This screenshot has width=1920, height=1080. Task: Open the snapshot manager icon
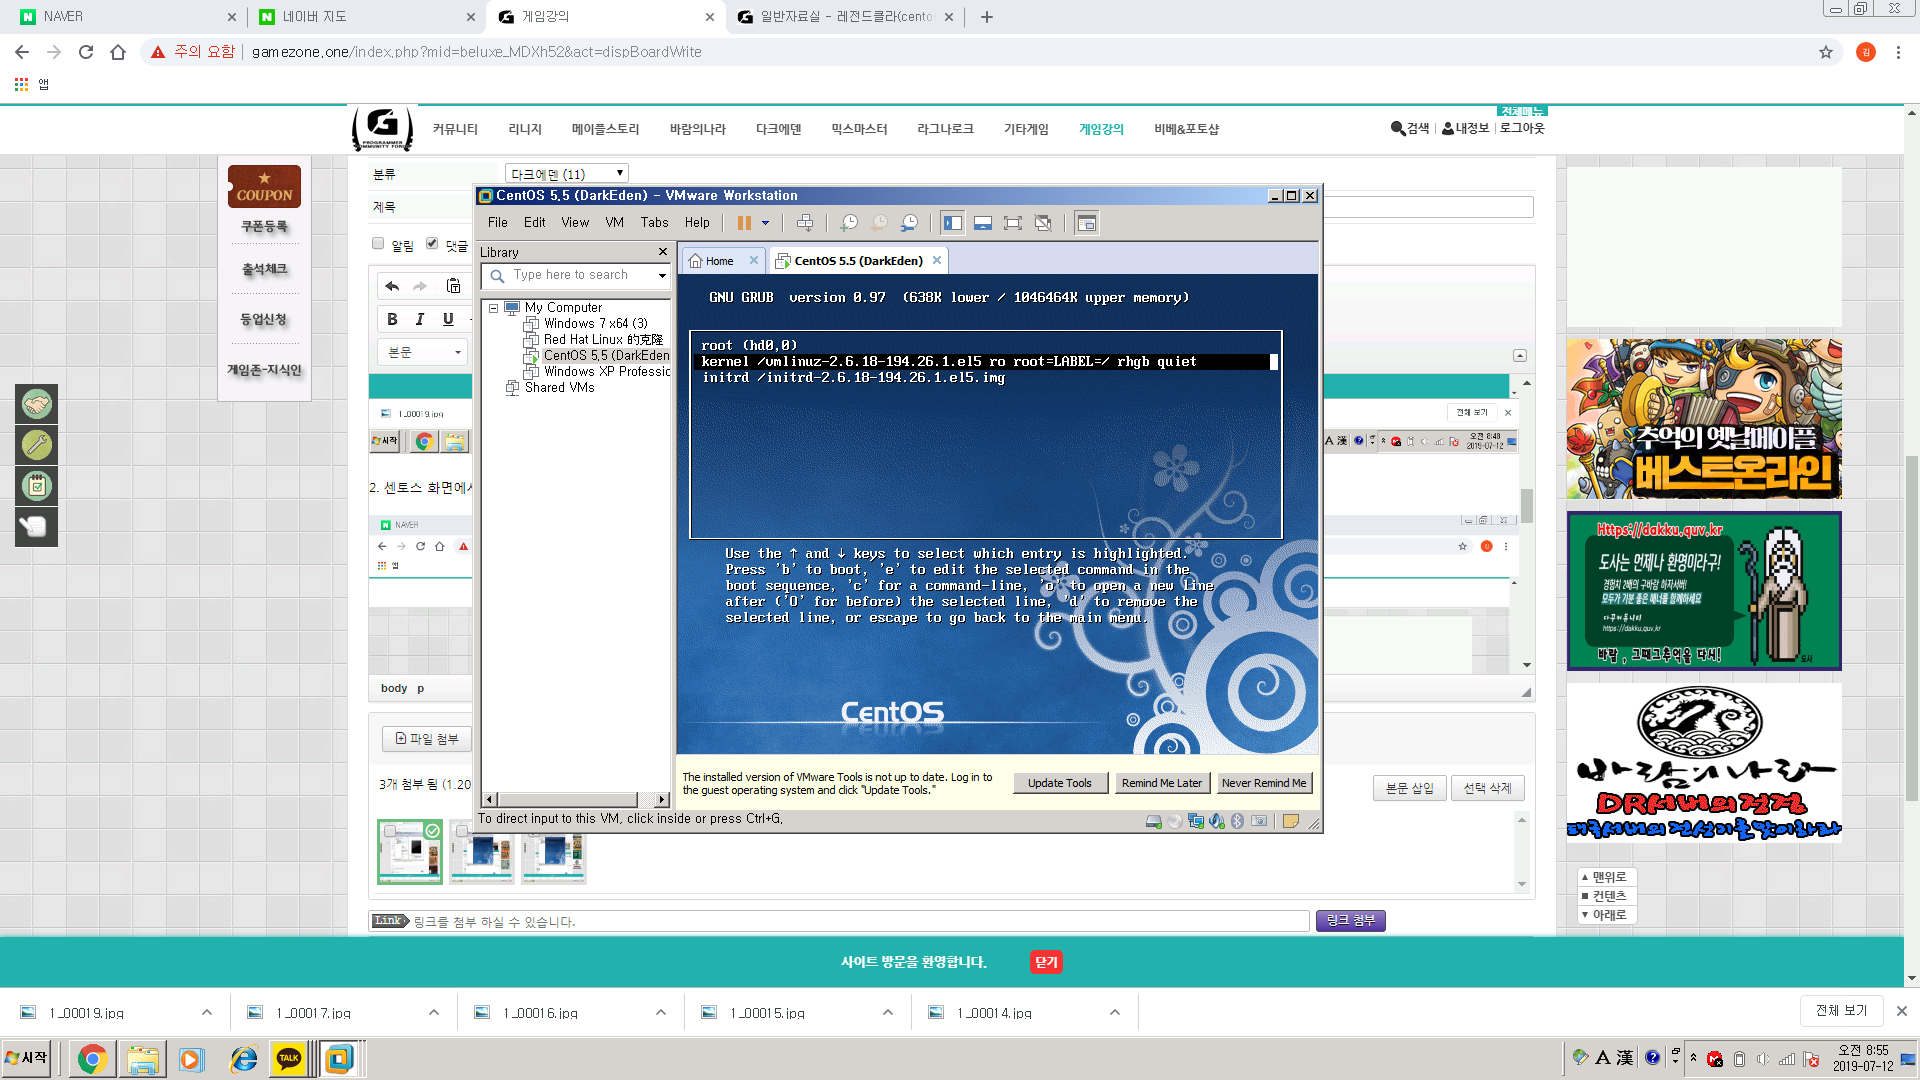point(909,223)
